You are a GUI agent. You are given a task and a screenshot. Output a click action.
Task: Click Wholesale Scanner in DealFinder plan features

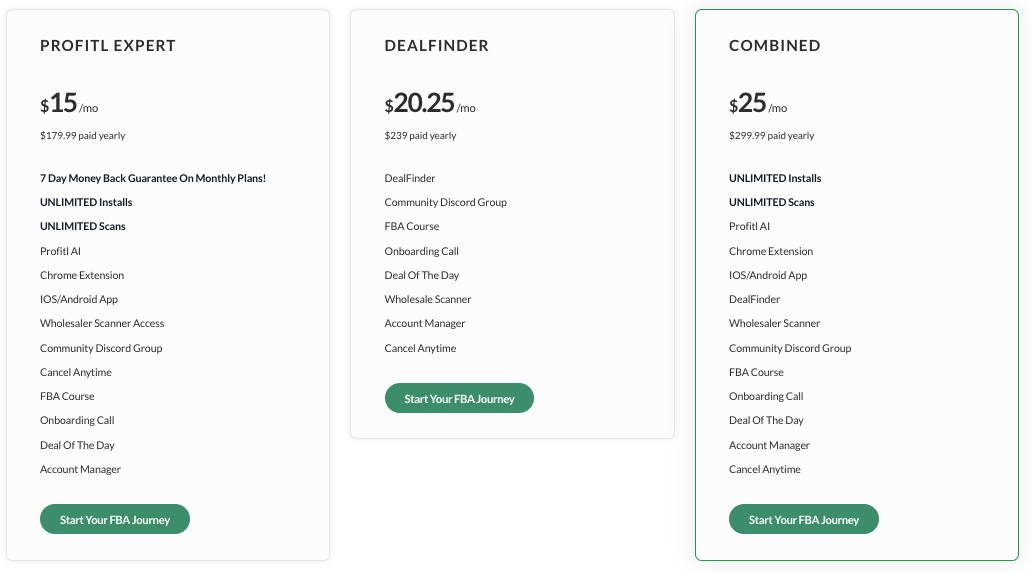[428, 299]
